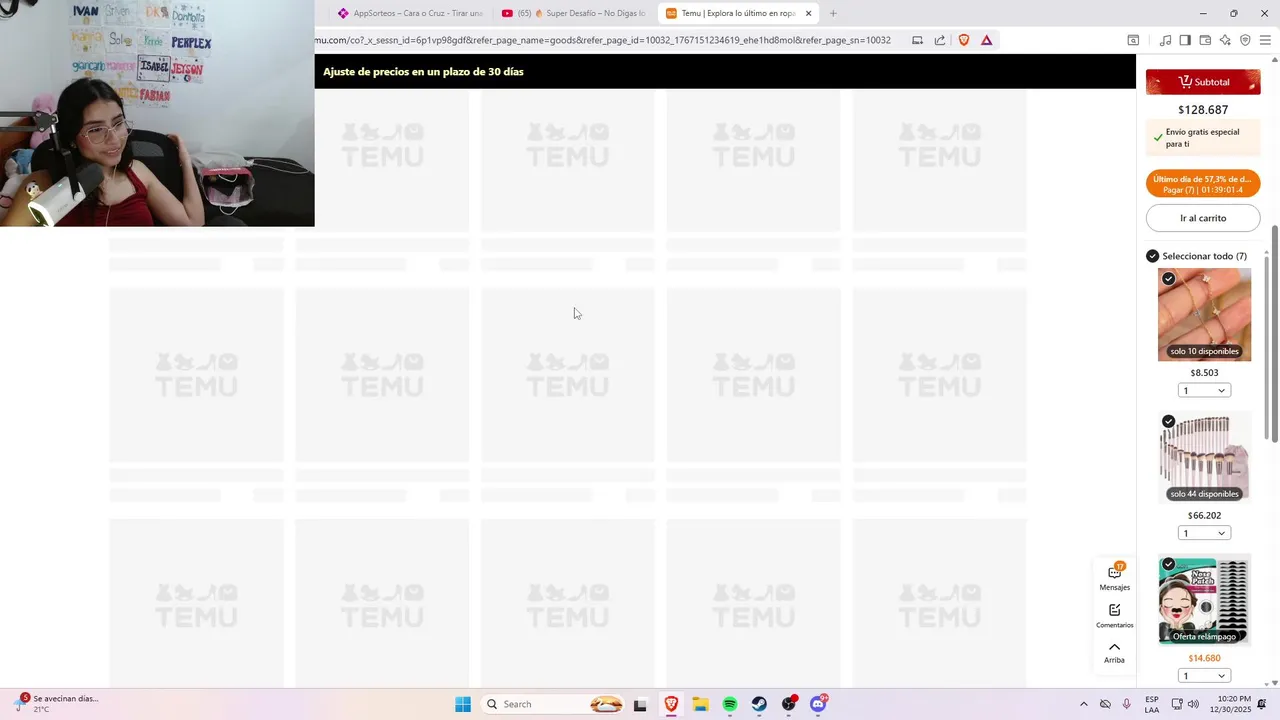Show hidden tray icons chevron
1280x720 pixels.
click(x=1083, y=704)
